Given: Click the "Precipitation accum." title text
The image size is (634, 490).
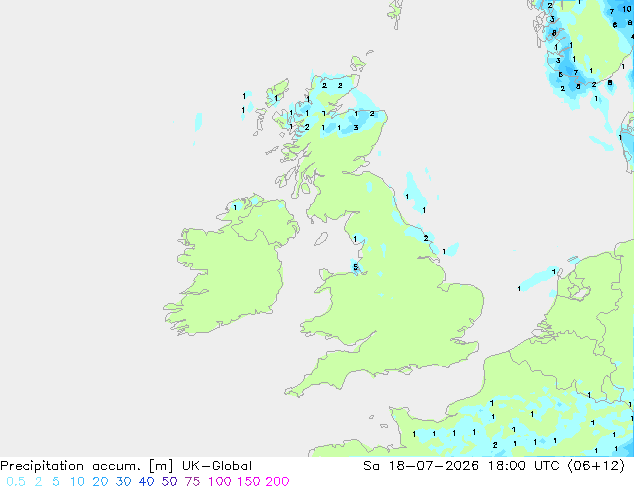Looking at the screenshot, I should pos(70,466).
